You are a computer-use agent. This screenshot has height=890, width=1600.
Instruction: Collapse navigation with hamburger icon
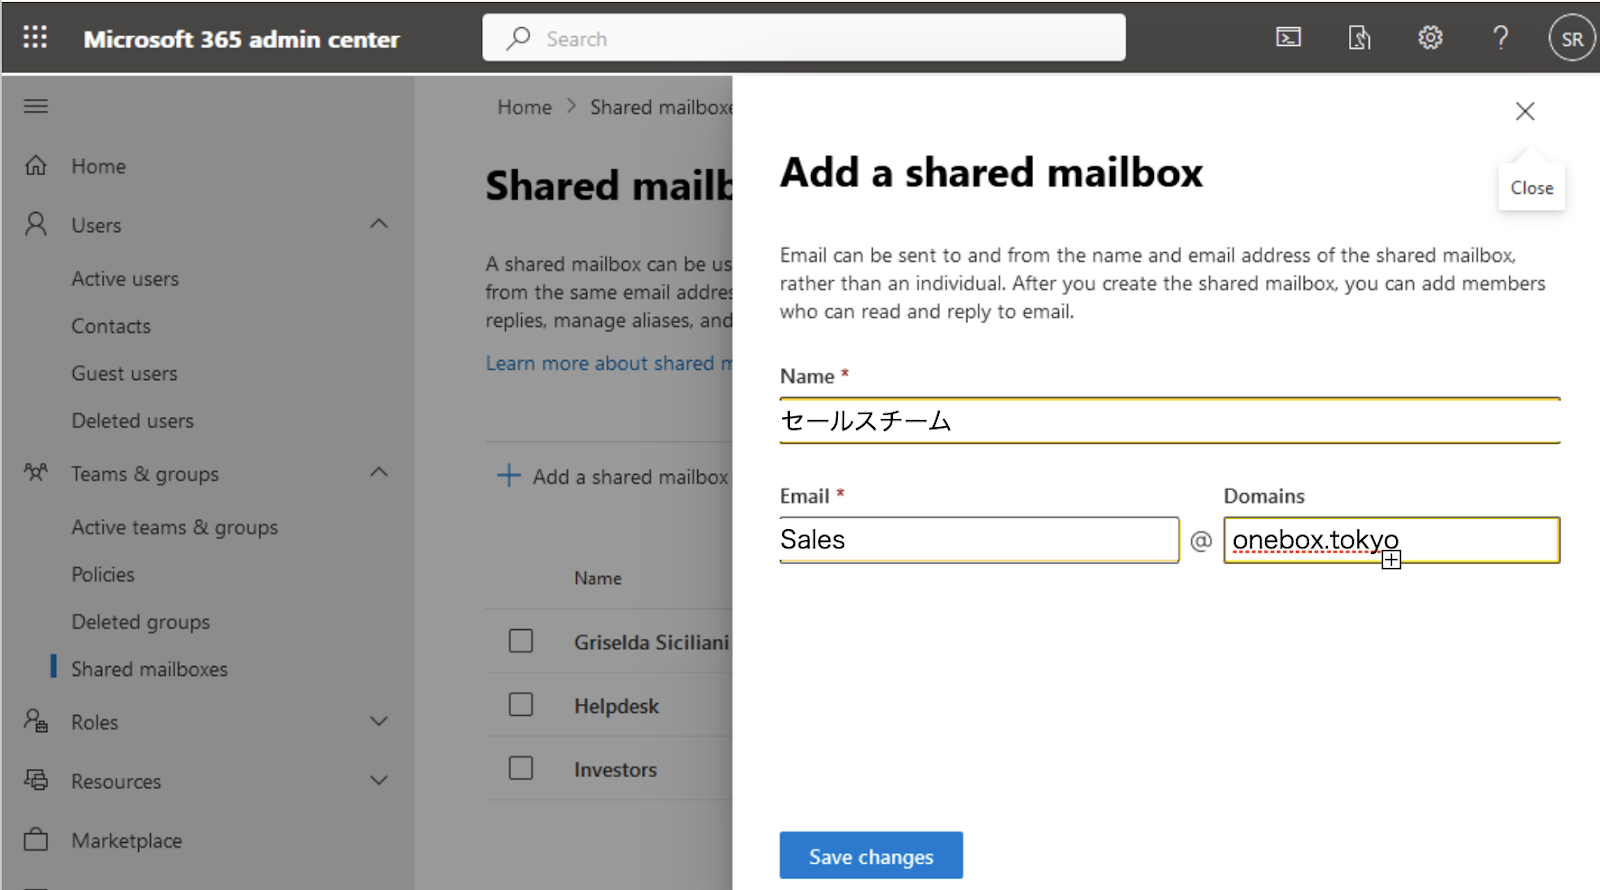pyautogui.click(x=36, y=106)
